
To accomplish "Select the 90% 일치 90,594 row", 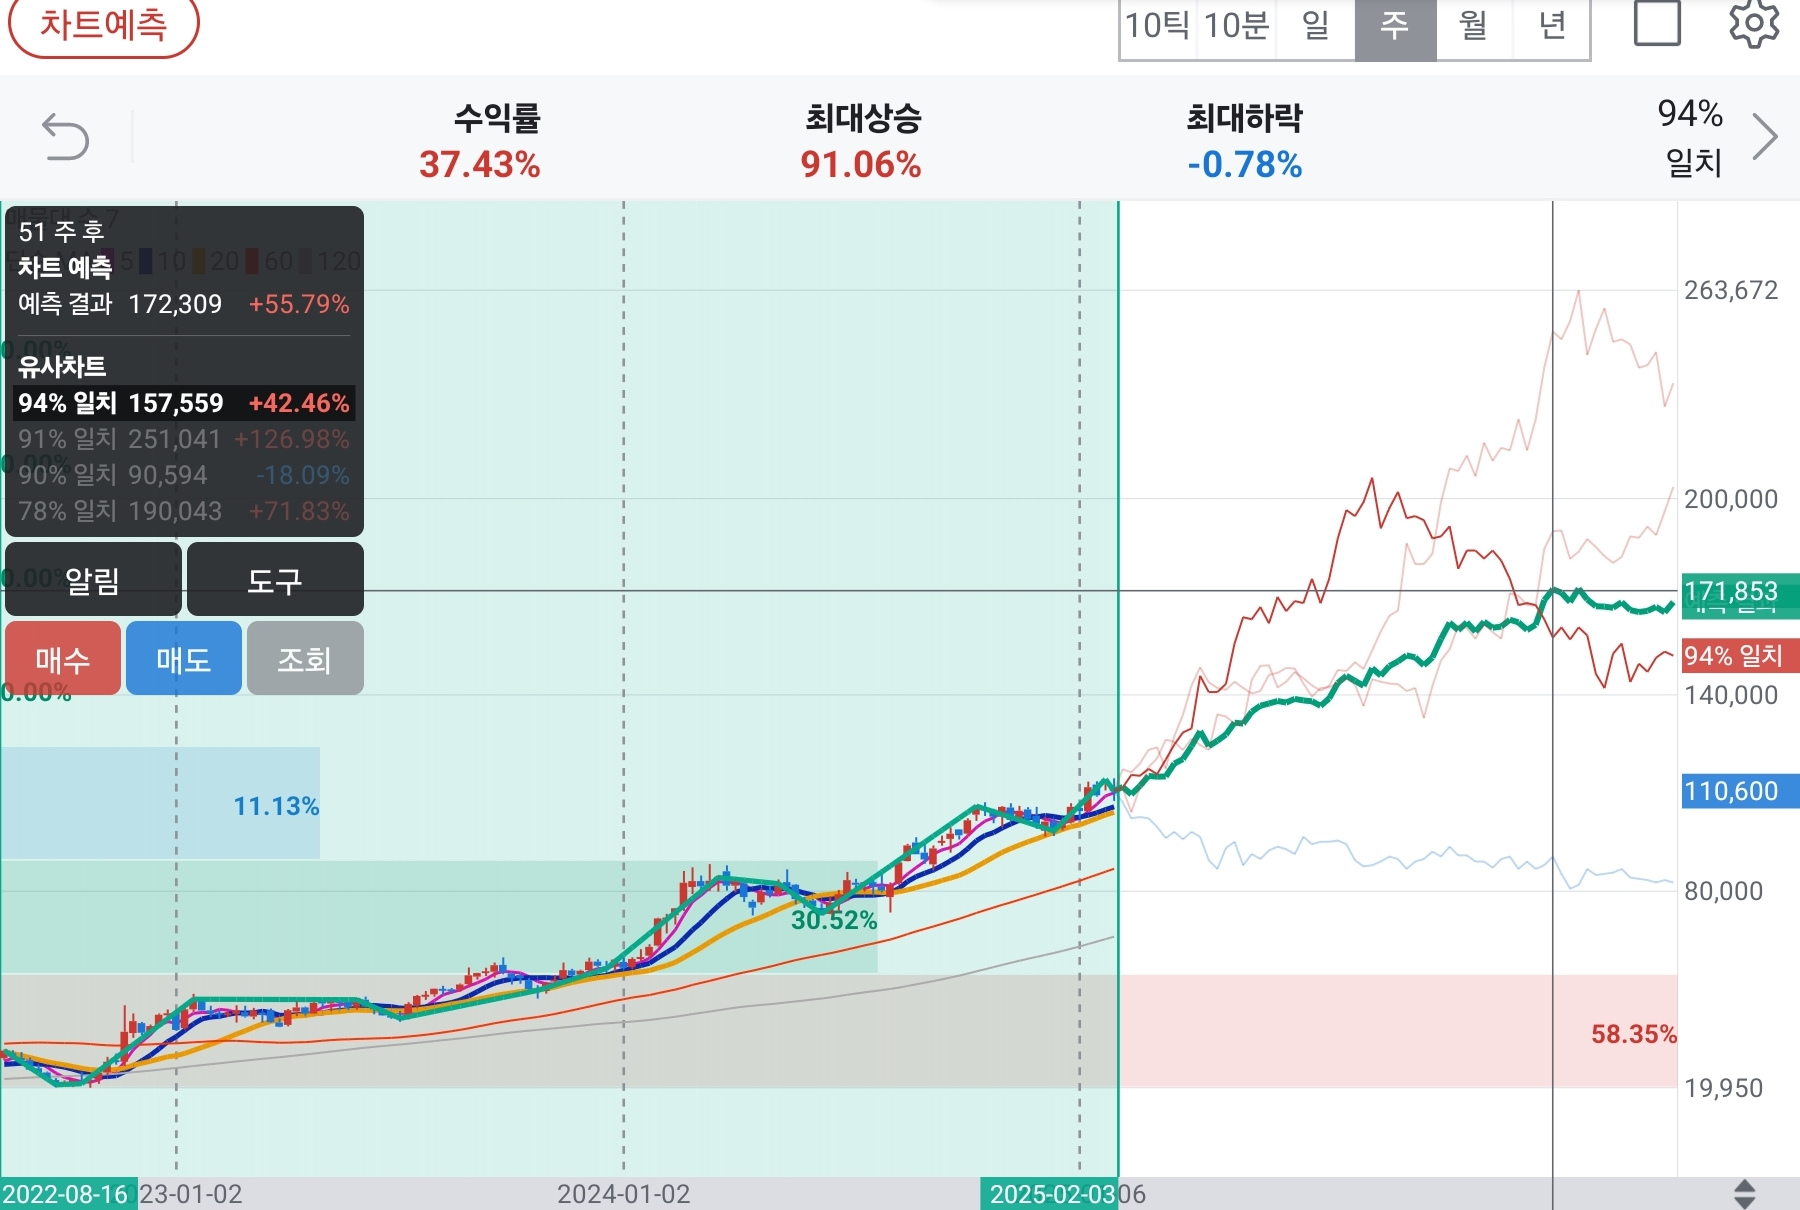I will (x=184, y=475).
